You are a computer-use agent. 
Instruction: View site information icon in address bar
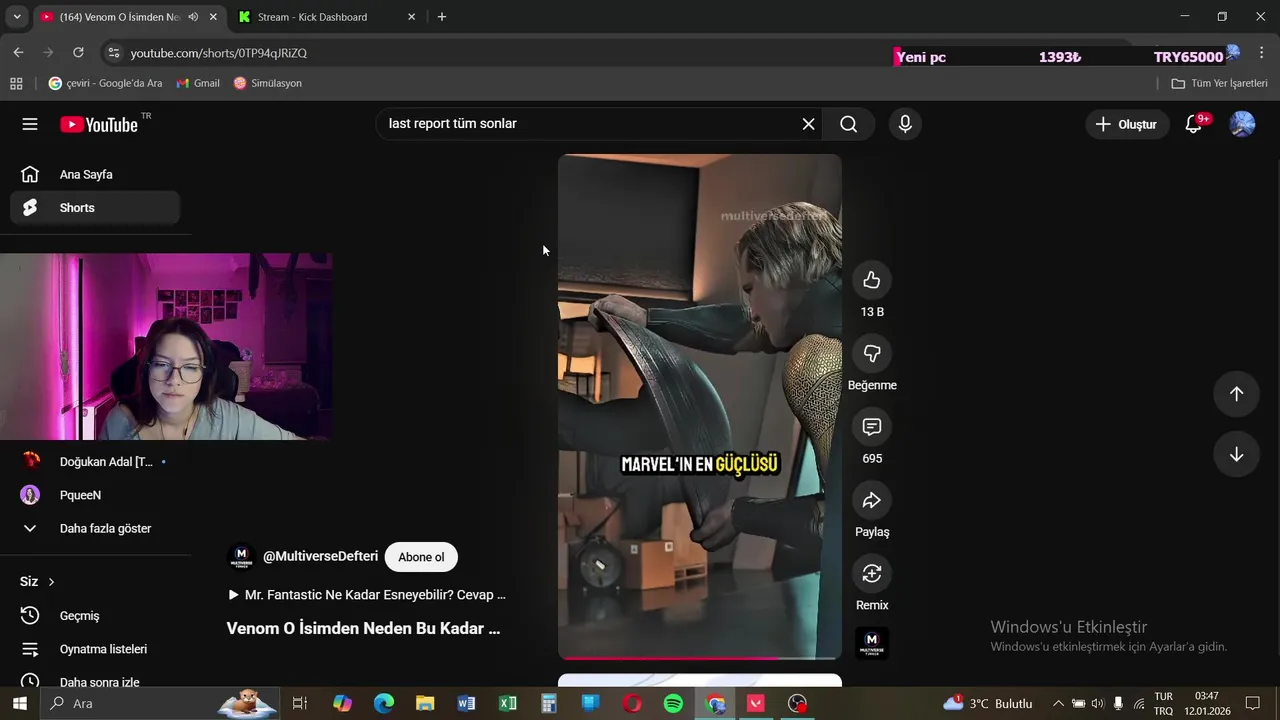click(x=114, y=53)
